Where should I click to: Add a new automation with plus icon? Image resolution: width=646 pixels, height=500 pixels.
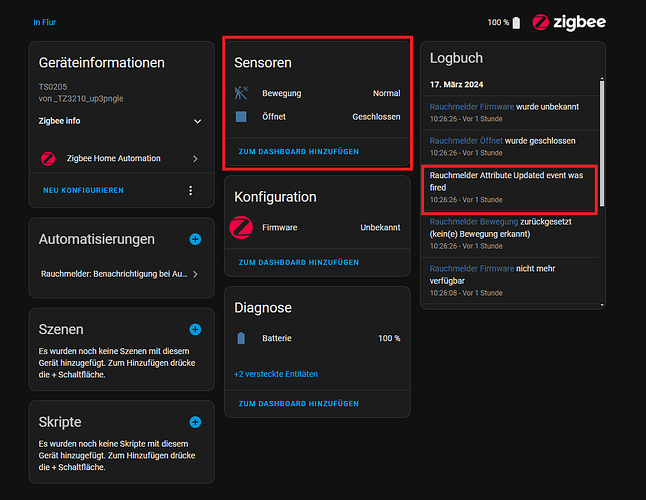pos(195,239)
